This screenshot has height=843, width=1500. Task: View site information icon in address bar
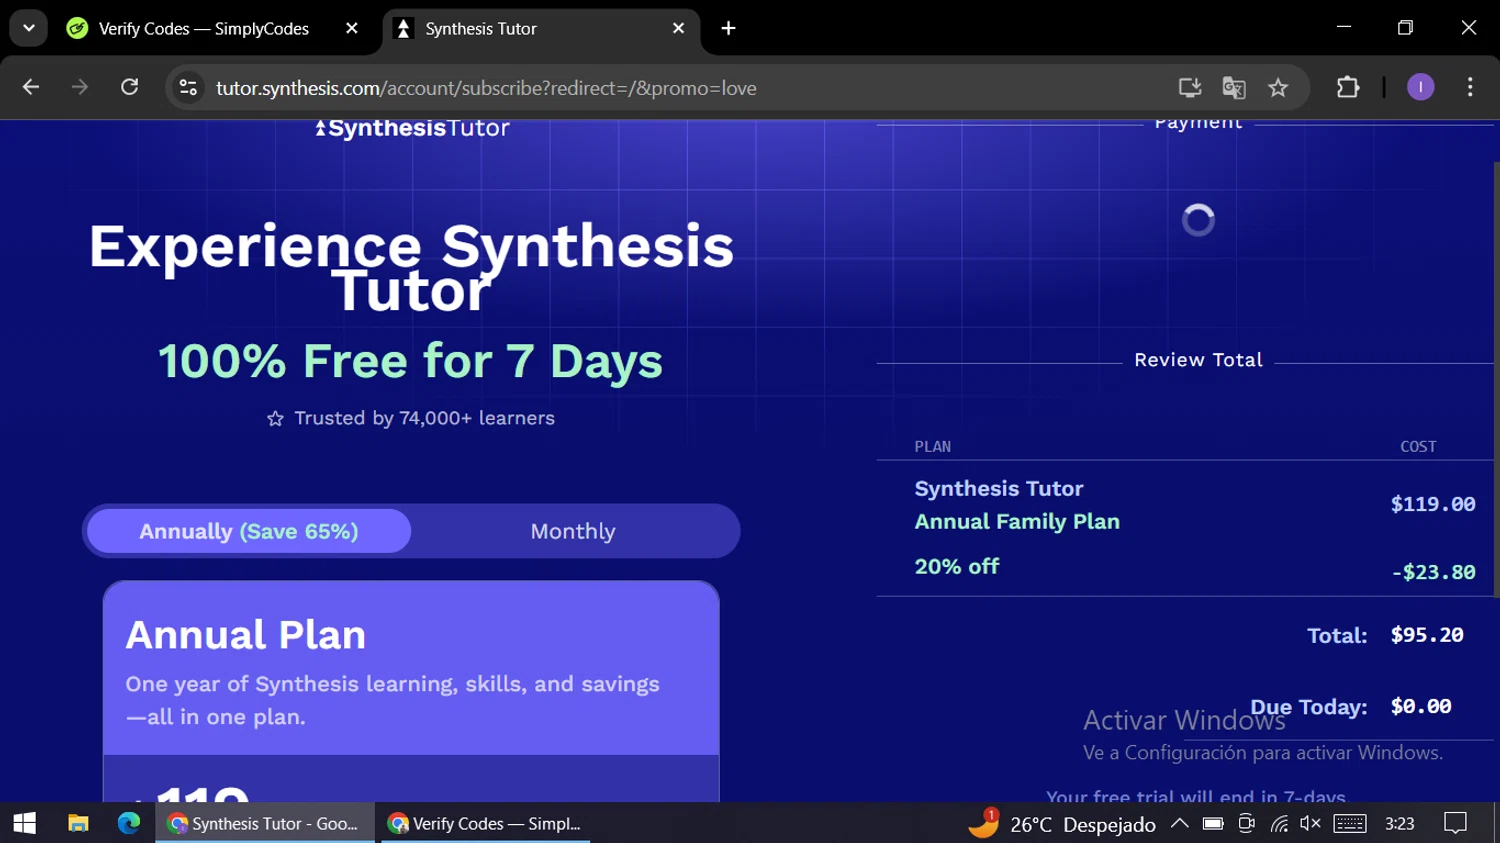point(188,88)
